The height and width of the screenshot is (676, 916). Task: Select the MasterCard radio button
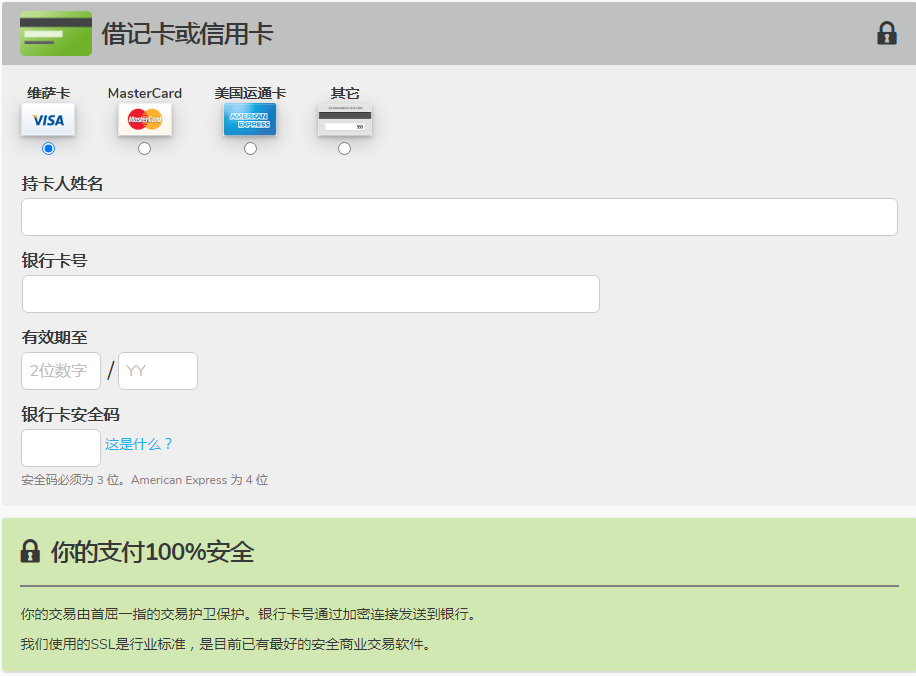coord(144,148)
